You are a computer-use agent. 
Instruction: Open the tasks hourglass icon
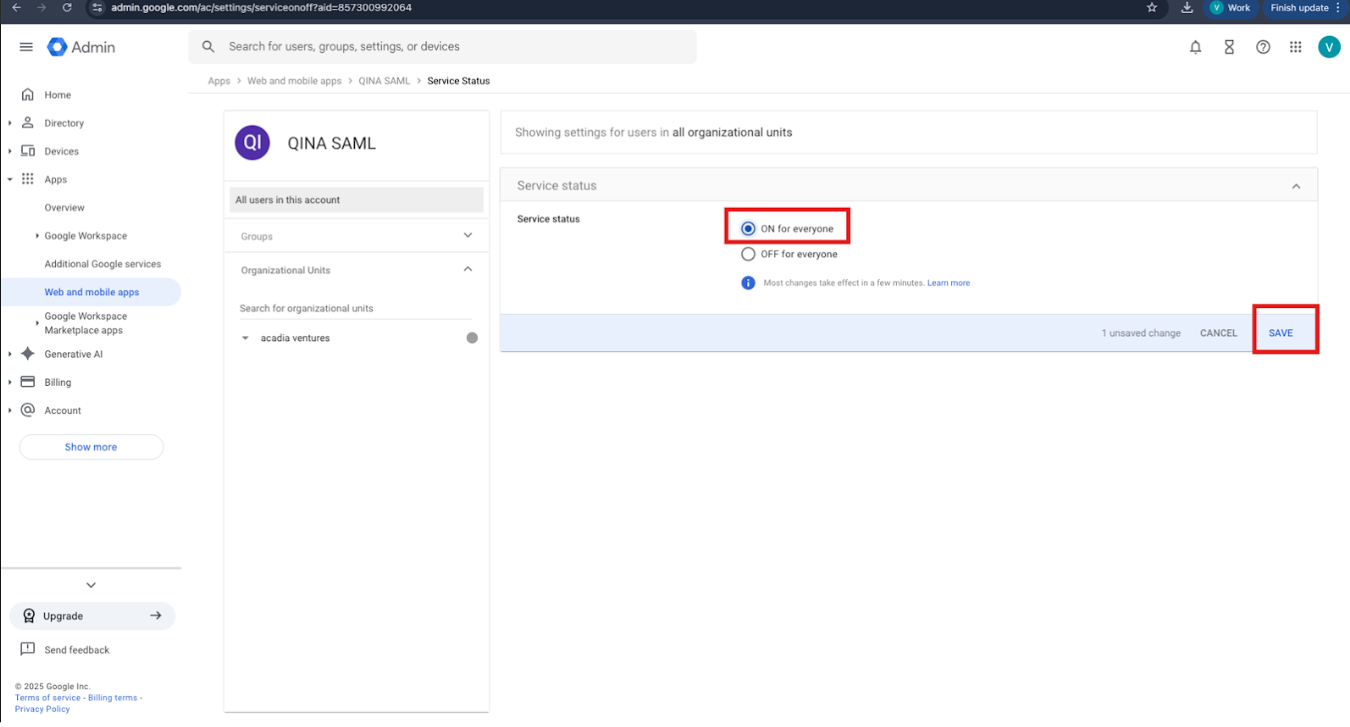pos(1229,47)
